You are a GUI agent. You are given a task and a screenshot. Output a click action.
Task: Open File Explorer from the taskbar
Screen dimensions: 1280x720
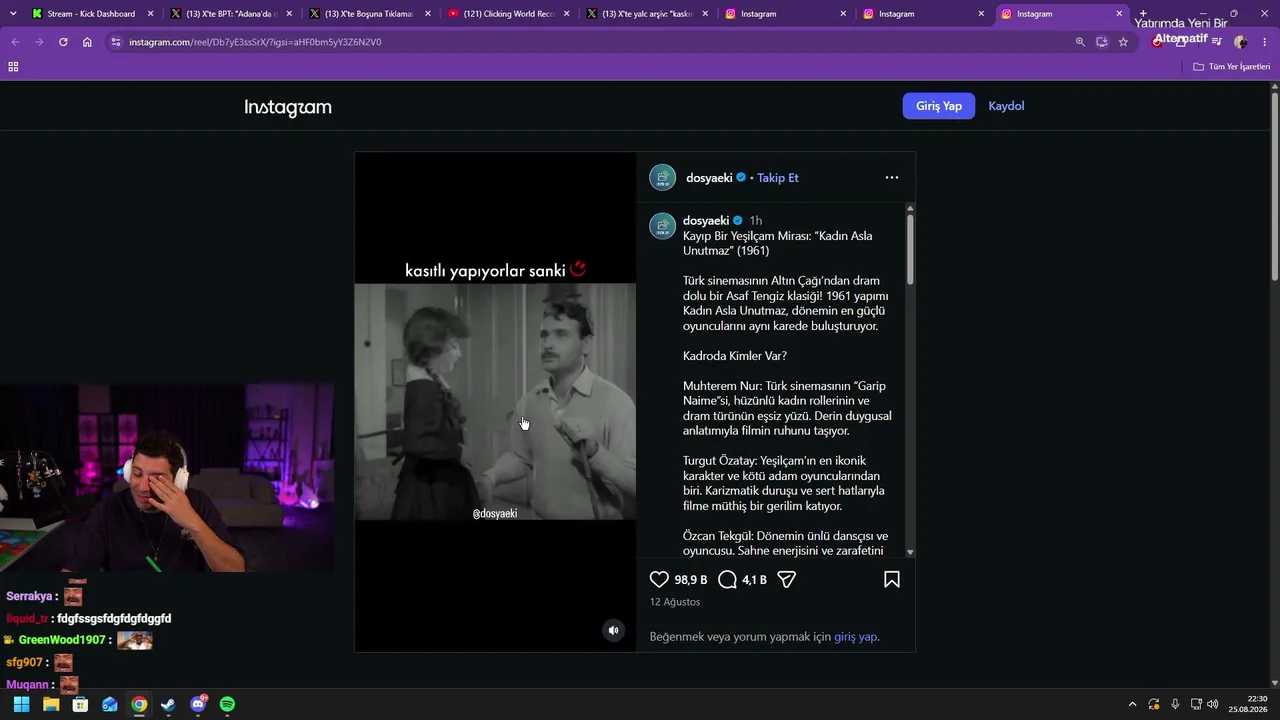[51, 704]
